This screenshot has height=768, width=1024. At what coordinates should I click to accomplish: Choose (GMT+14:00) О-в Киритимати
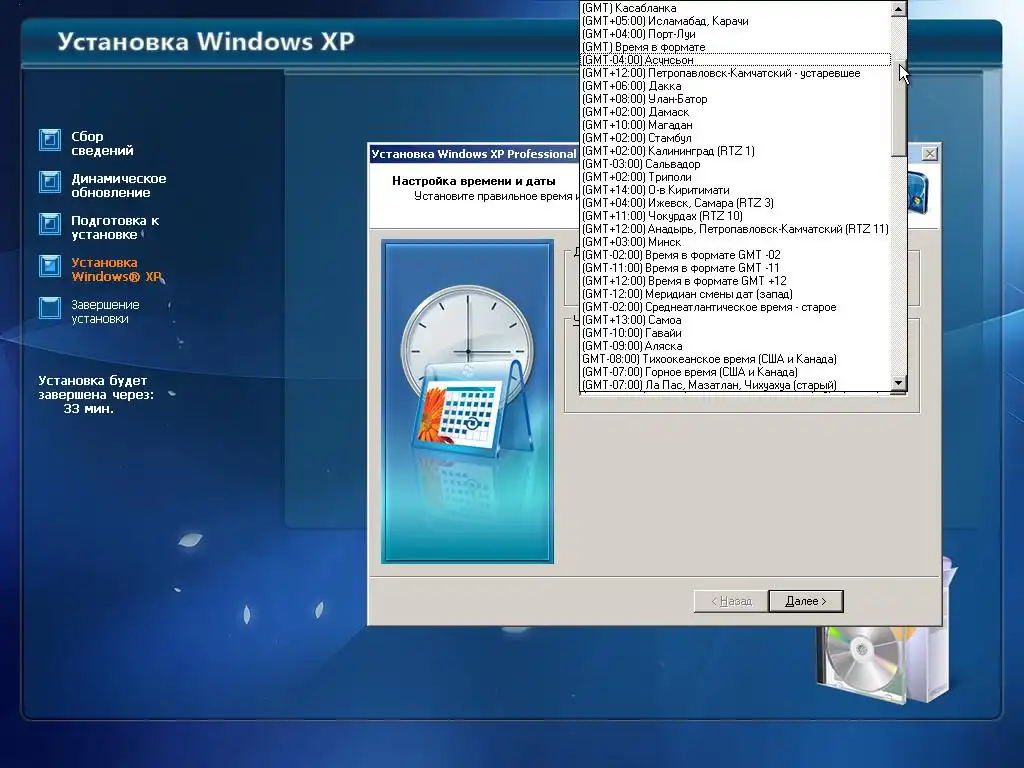[x=735, y=190]
